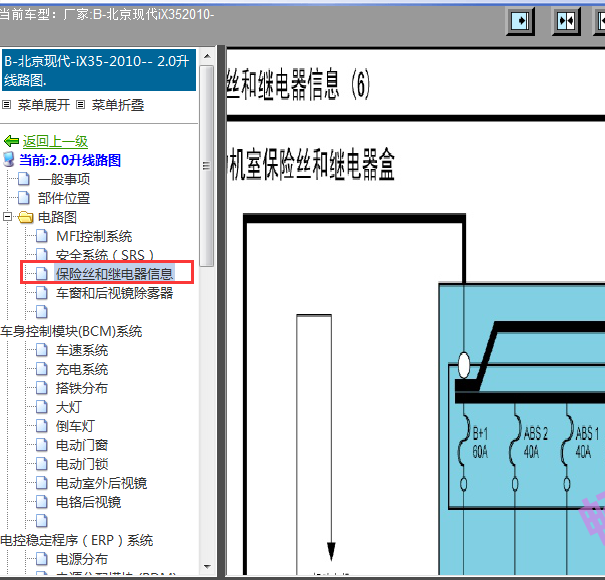Open 车身控制模块(BCM)系统 entry
Viewport: 605px width, 580px height.
click(x=71, y=331)
